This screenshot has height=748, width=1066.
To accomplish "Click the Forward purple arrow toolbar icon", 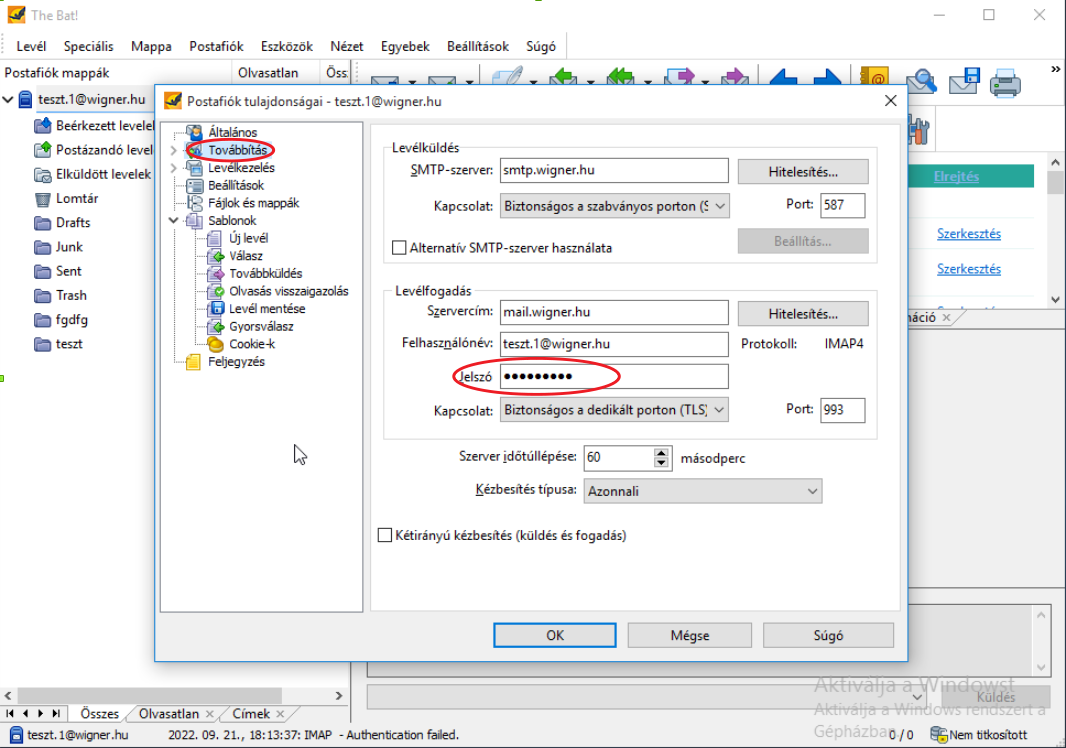I will (679, 77).
